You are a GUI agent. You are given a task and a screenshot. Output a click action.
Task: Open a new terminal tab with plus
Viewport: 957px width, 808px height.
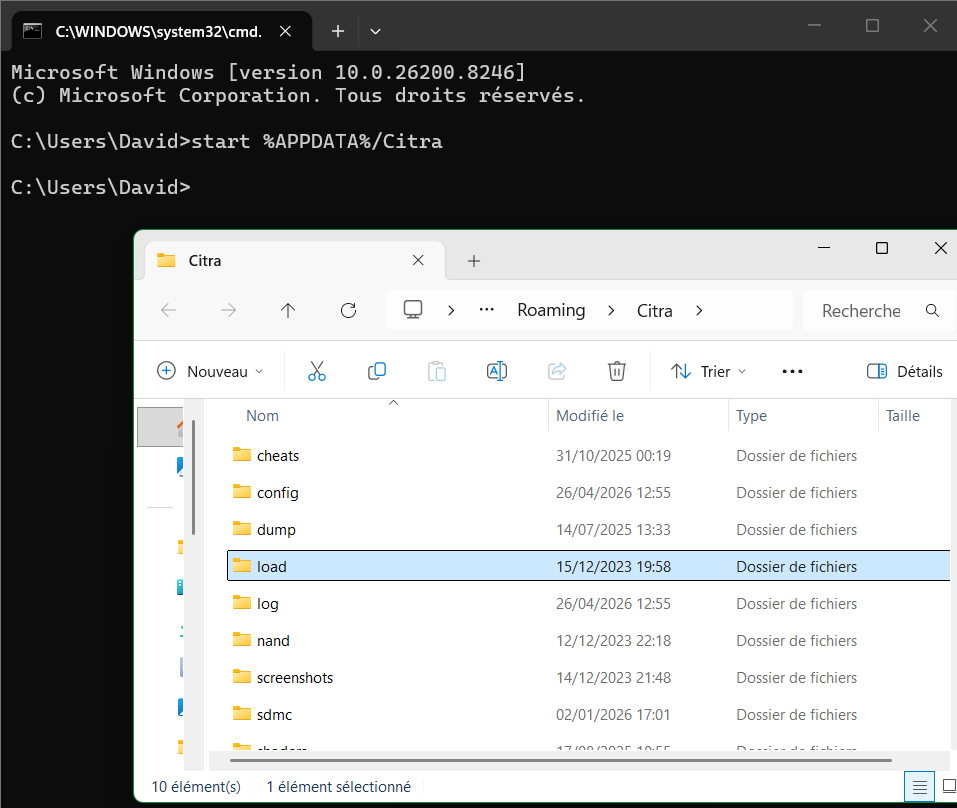tap(338, 31)
